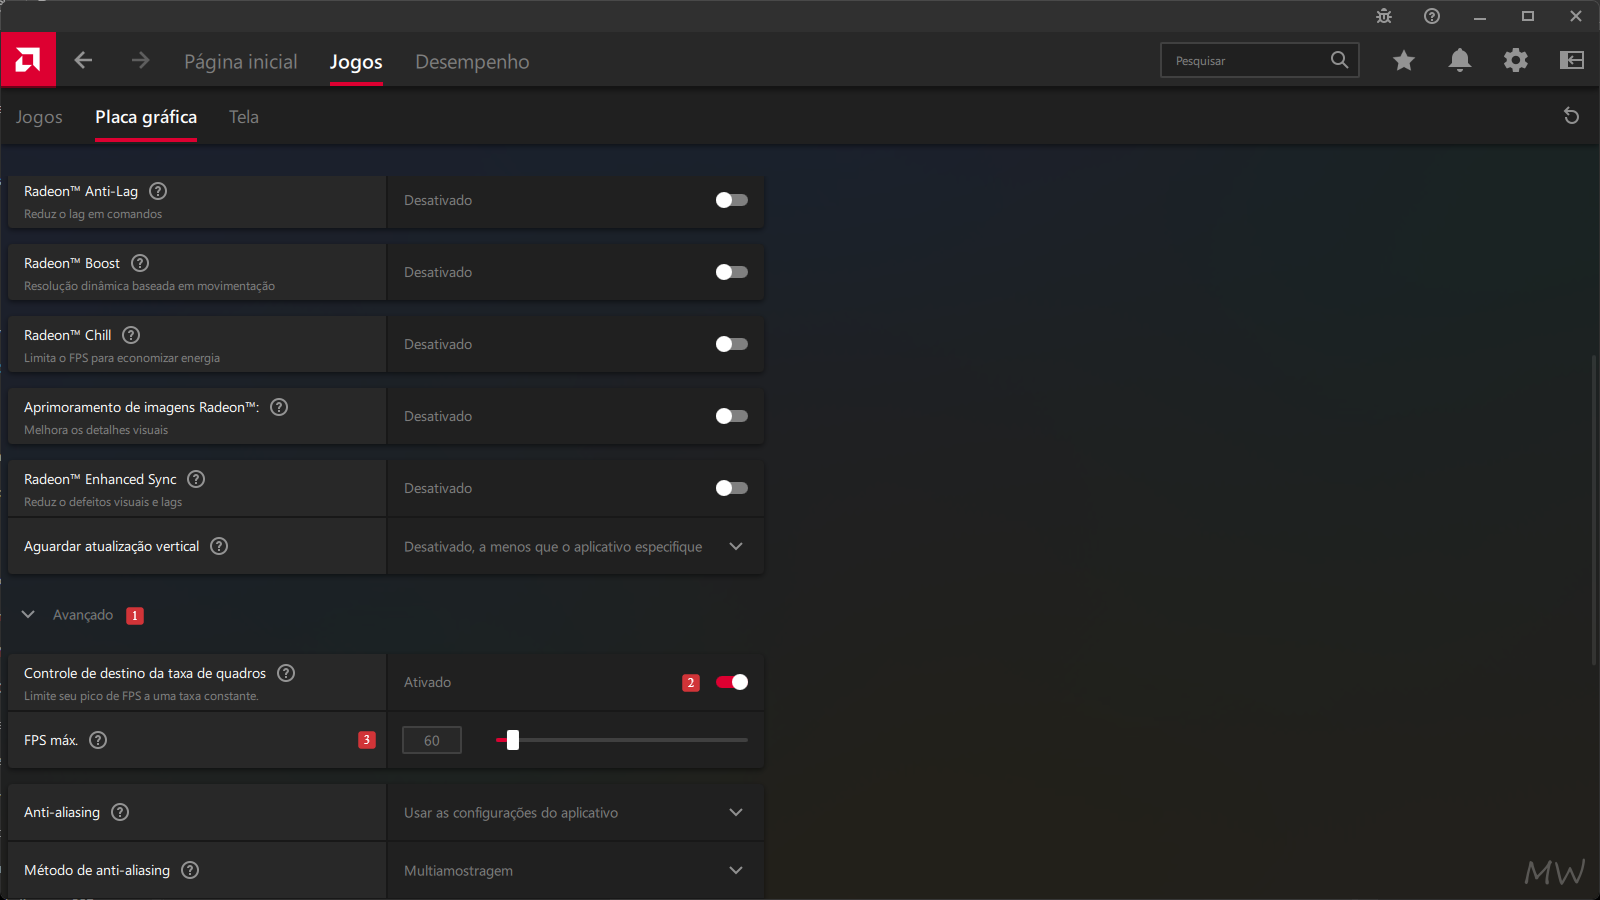Click the sidebar panel toggle icon

[x=1572, y=60]
